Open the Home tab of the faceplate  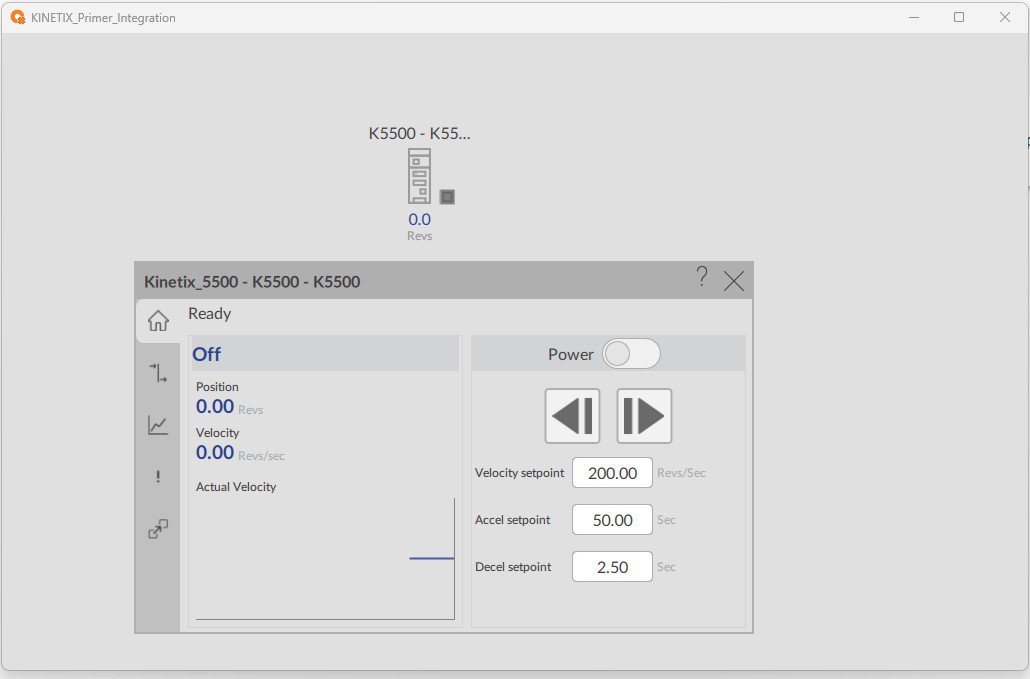pos(158,321)
